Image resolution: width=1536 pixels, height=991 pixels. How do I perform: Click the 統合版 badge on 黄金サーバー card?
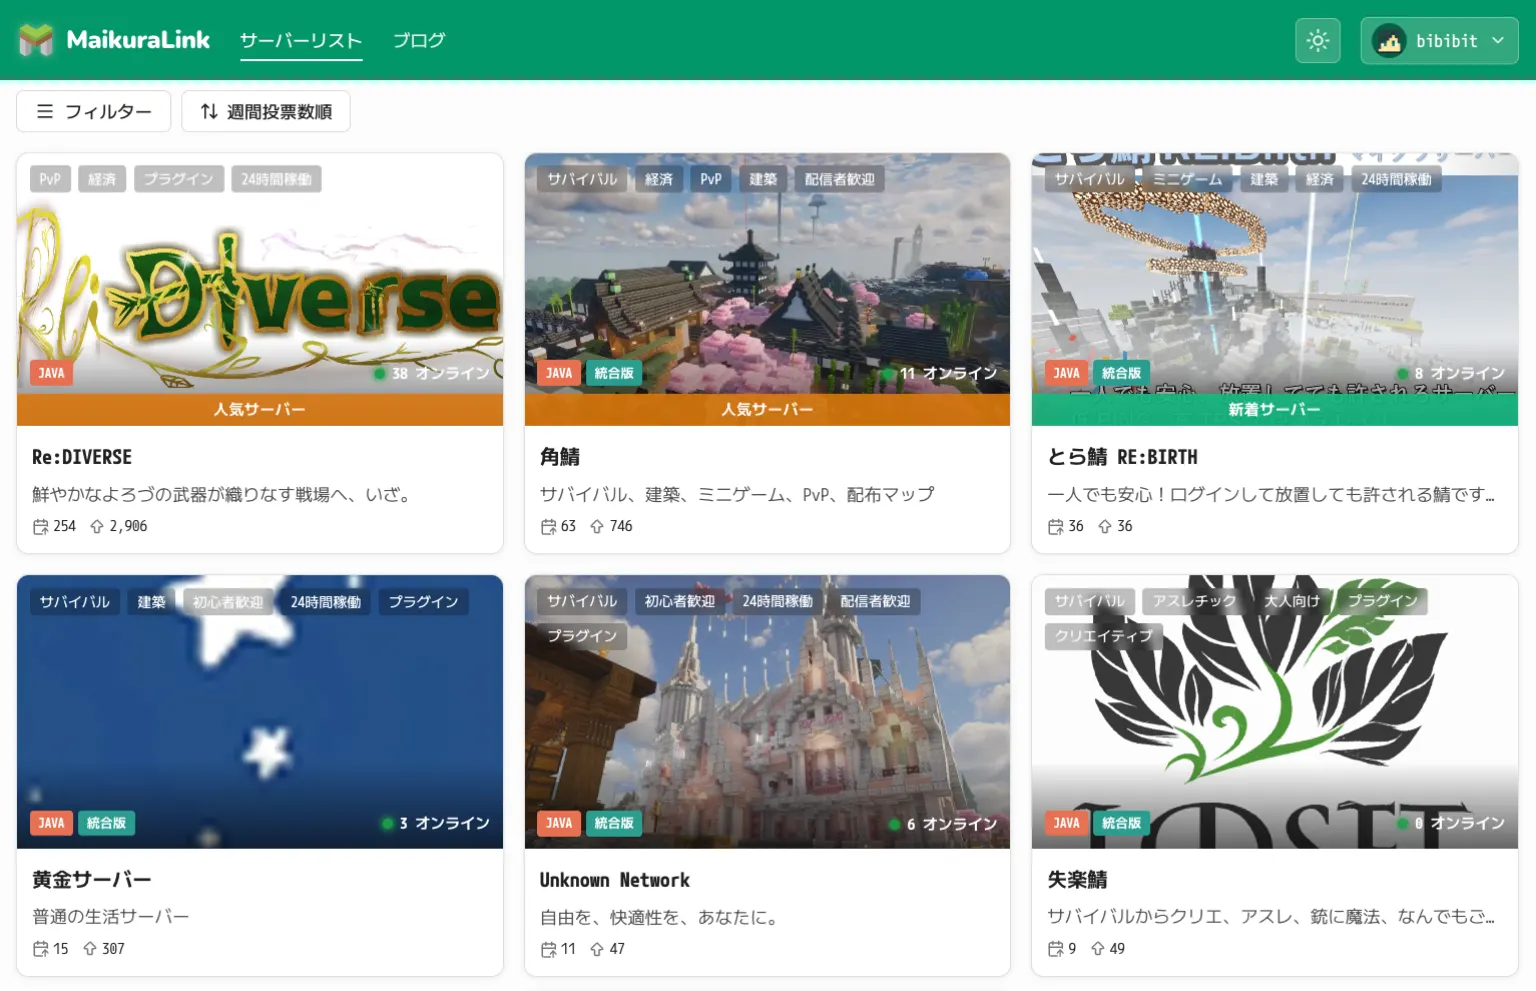tap(106, 823)
